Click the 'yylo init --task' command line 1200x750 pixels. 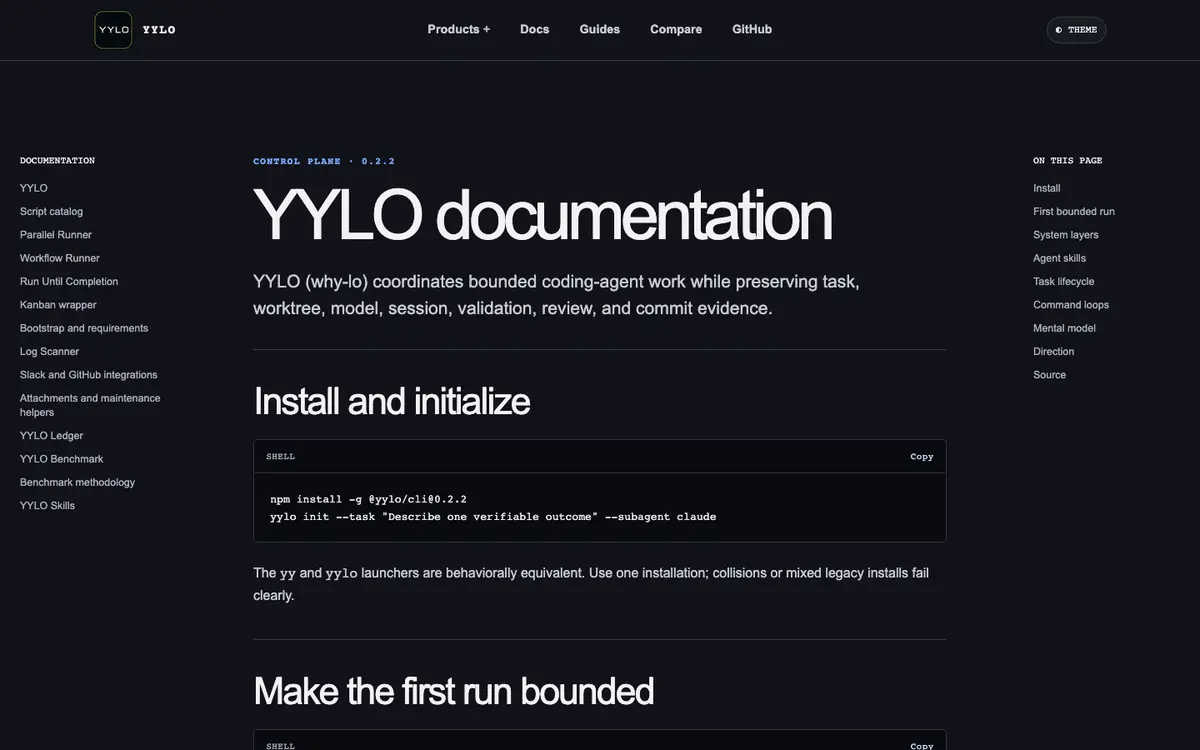(493, 517)
